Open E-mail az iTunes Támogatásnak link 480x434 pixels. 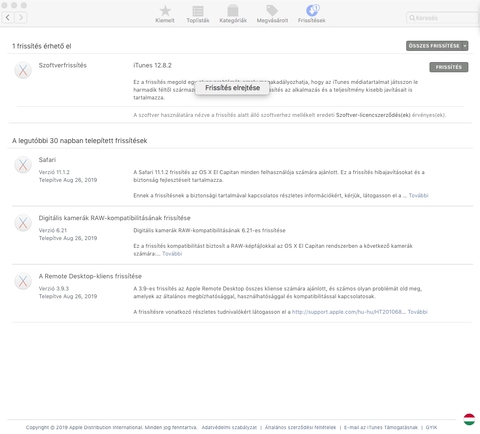[x=381, y=427]
